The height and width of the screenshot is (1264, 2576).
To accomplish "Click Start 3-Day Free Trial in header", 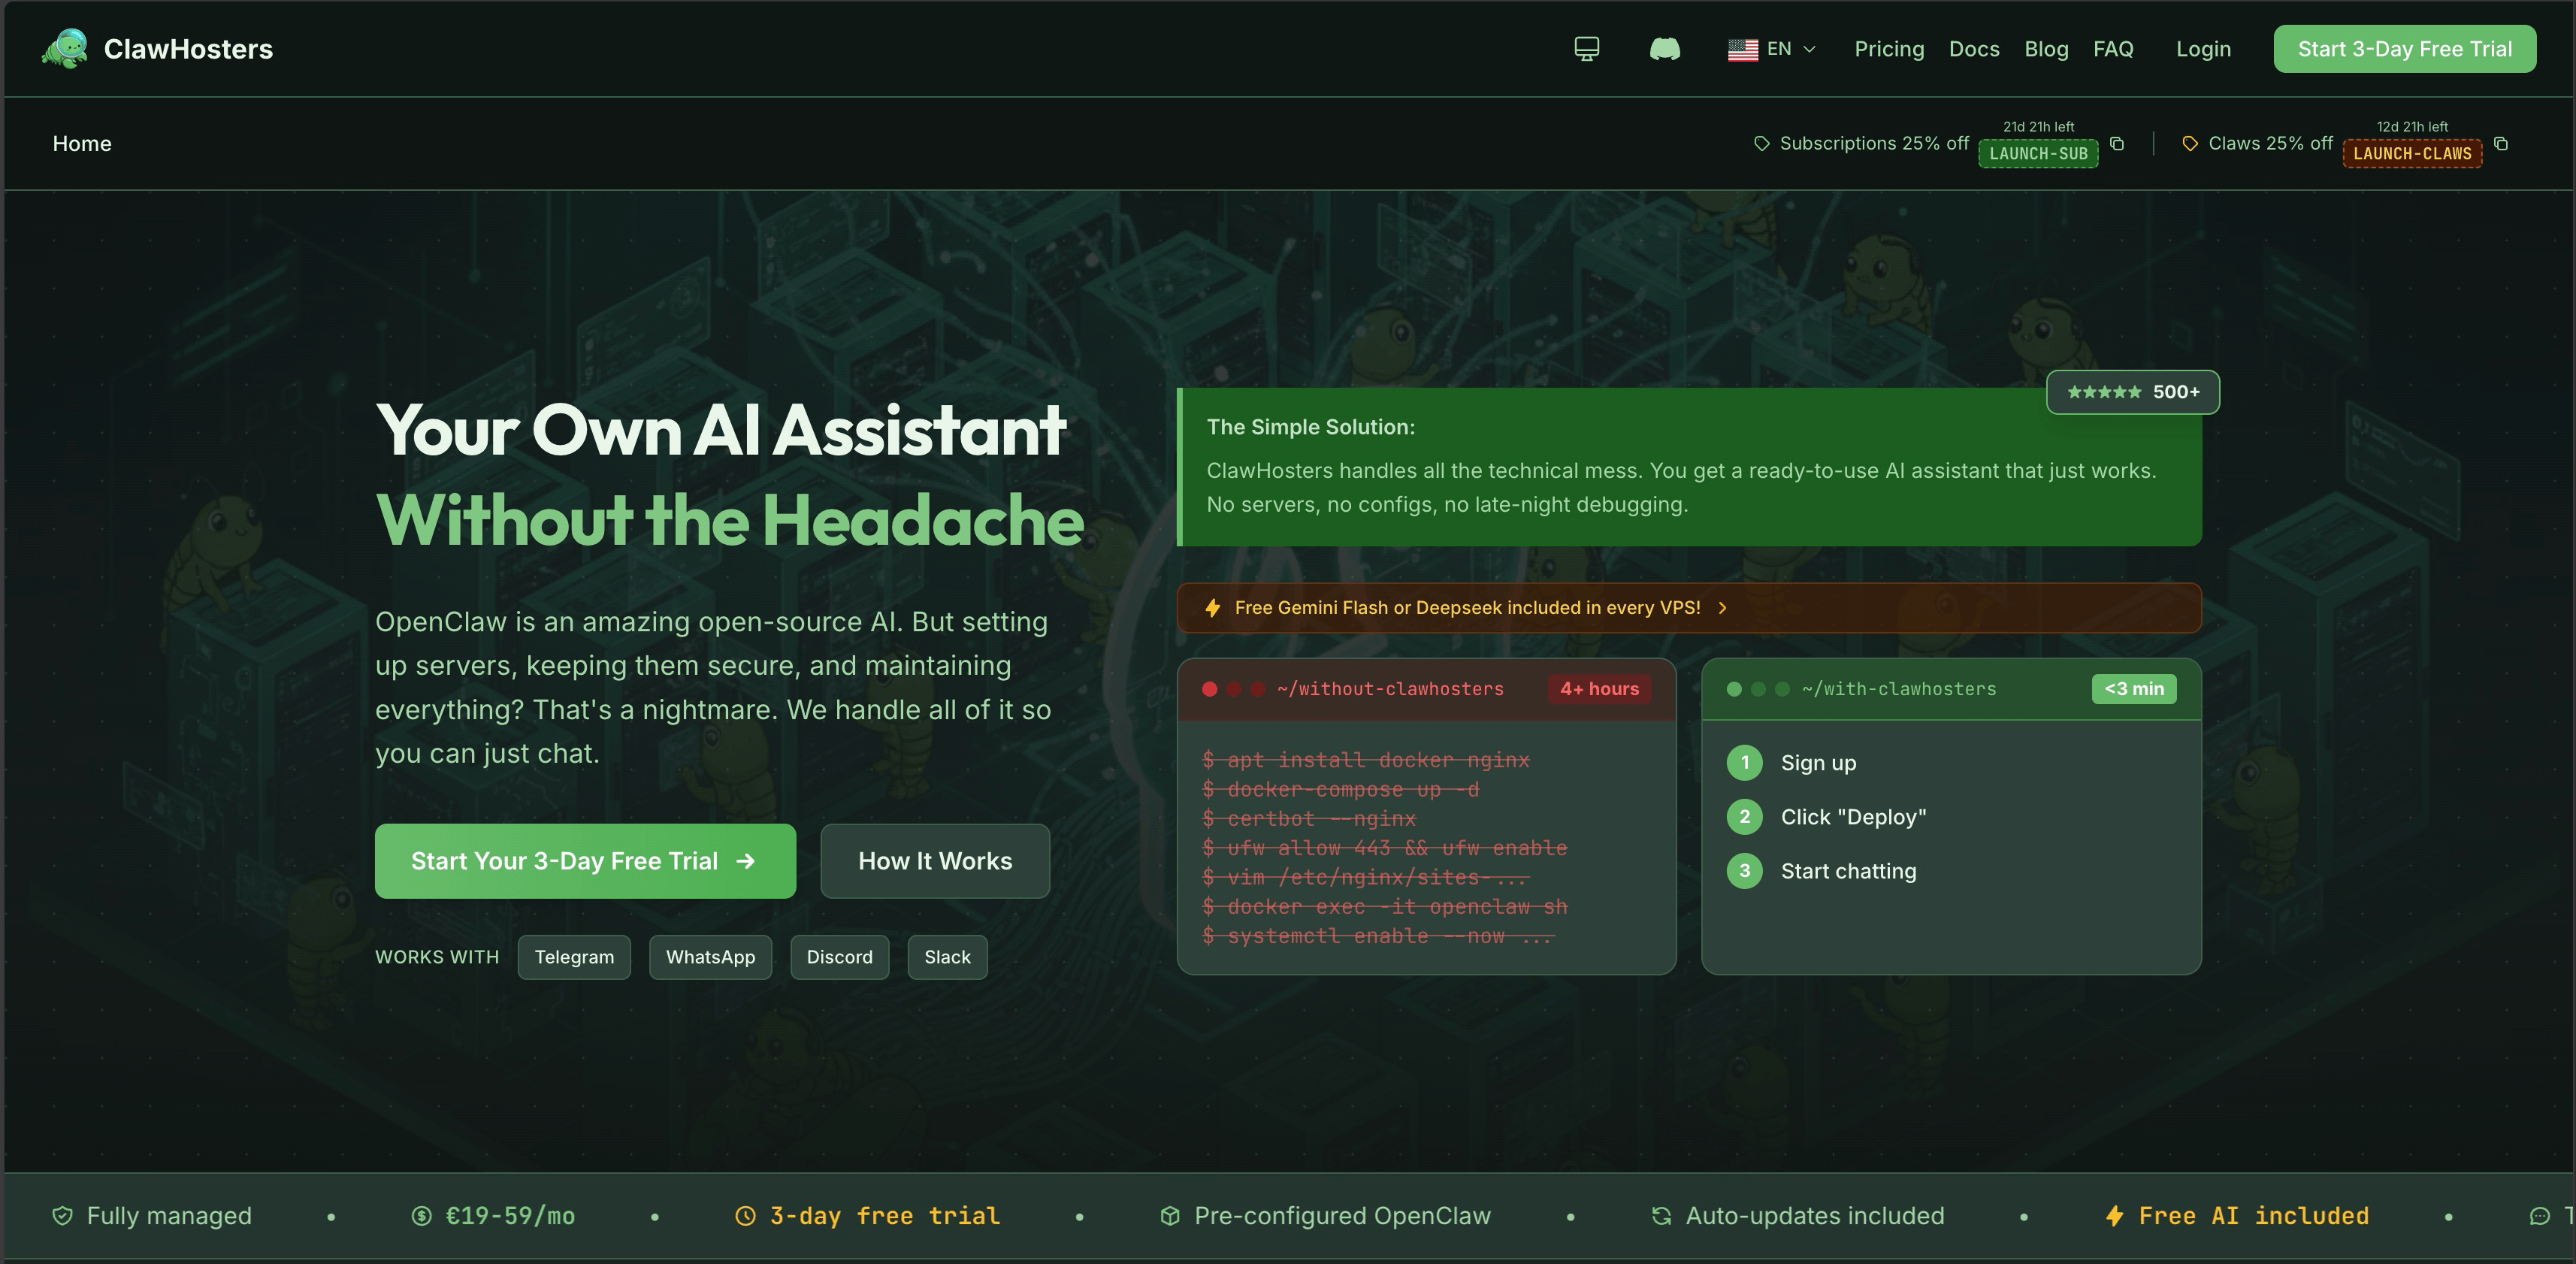I will click(2404, 48).
